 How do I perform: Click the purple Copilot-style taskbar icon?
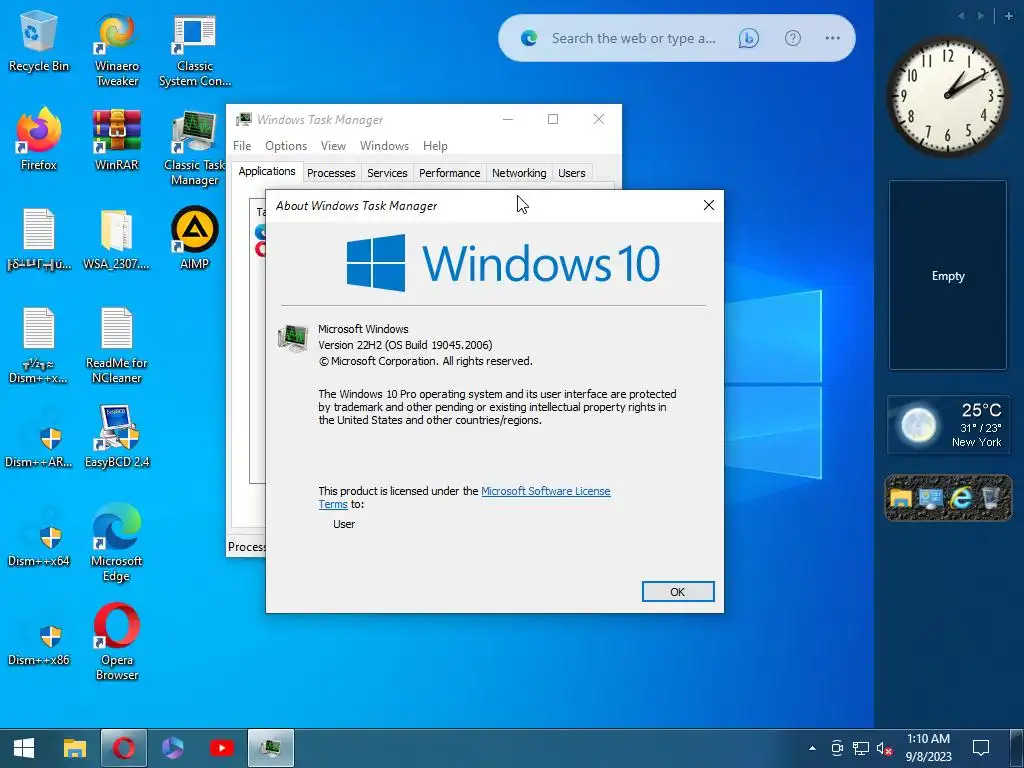[172, 748]
